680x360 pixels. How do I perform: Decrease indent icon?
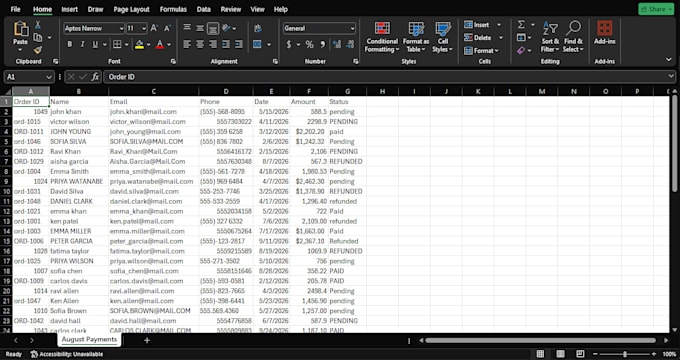226,44
